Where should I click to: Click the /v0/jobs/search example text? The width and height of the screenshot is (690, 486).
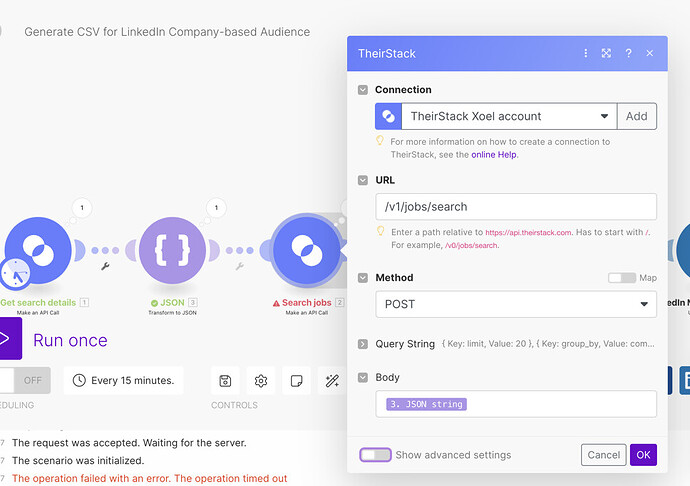471,245
